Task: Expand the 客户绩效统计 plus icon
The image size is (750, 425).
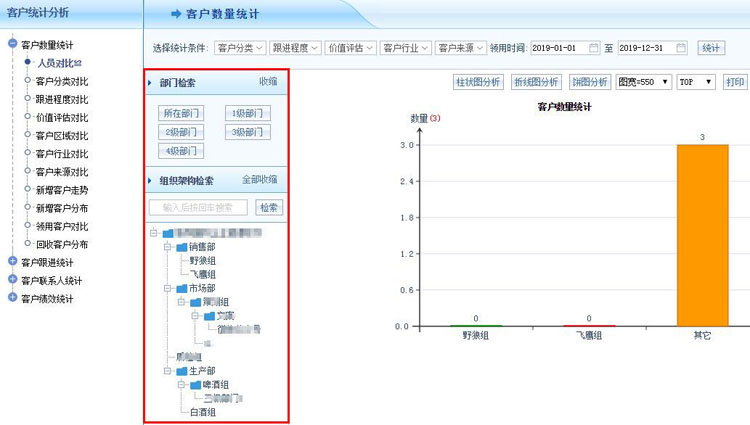Action: pos(12,297)
